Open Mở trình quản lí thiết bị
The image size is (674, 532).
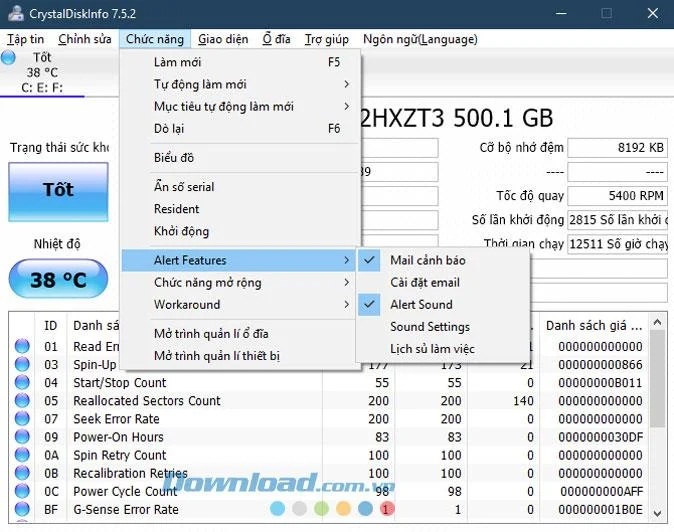241,356
